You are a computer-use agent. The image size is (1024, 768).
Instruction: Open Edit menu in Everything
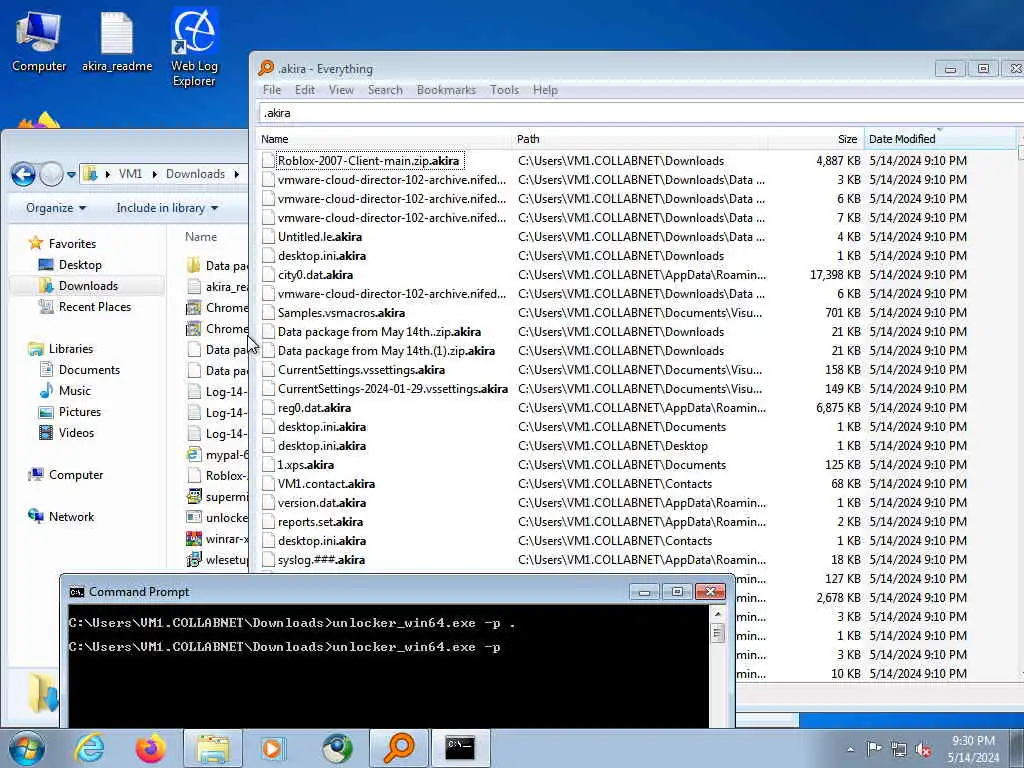[x=304, y=90]
